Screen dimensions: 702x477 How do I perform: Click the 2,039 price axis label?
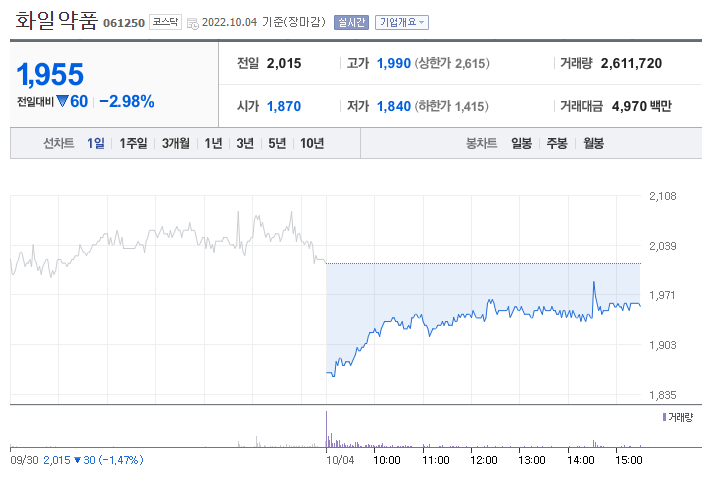pos(663,246)
